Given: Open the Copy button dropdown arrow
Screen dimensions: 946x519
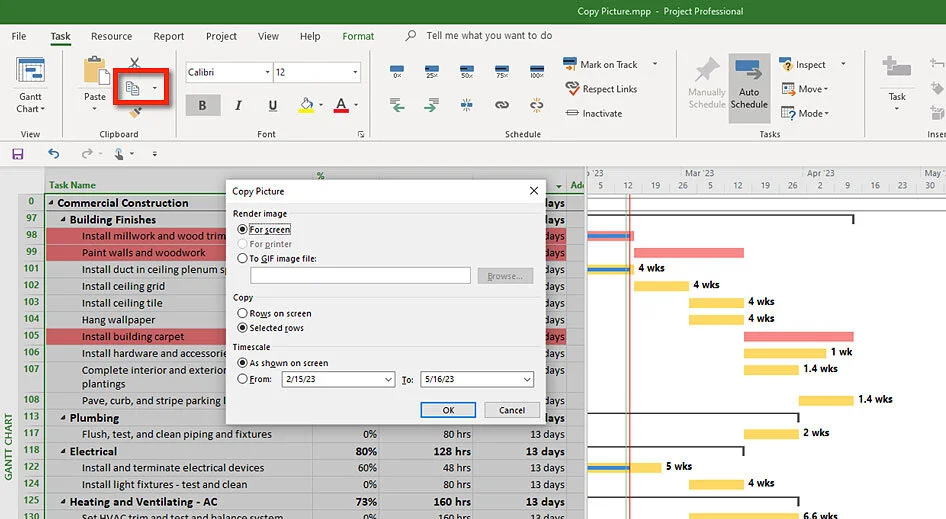Looking at the screenshot, I should point(154,89).
